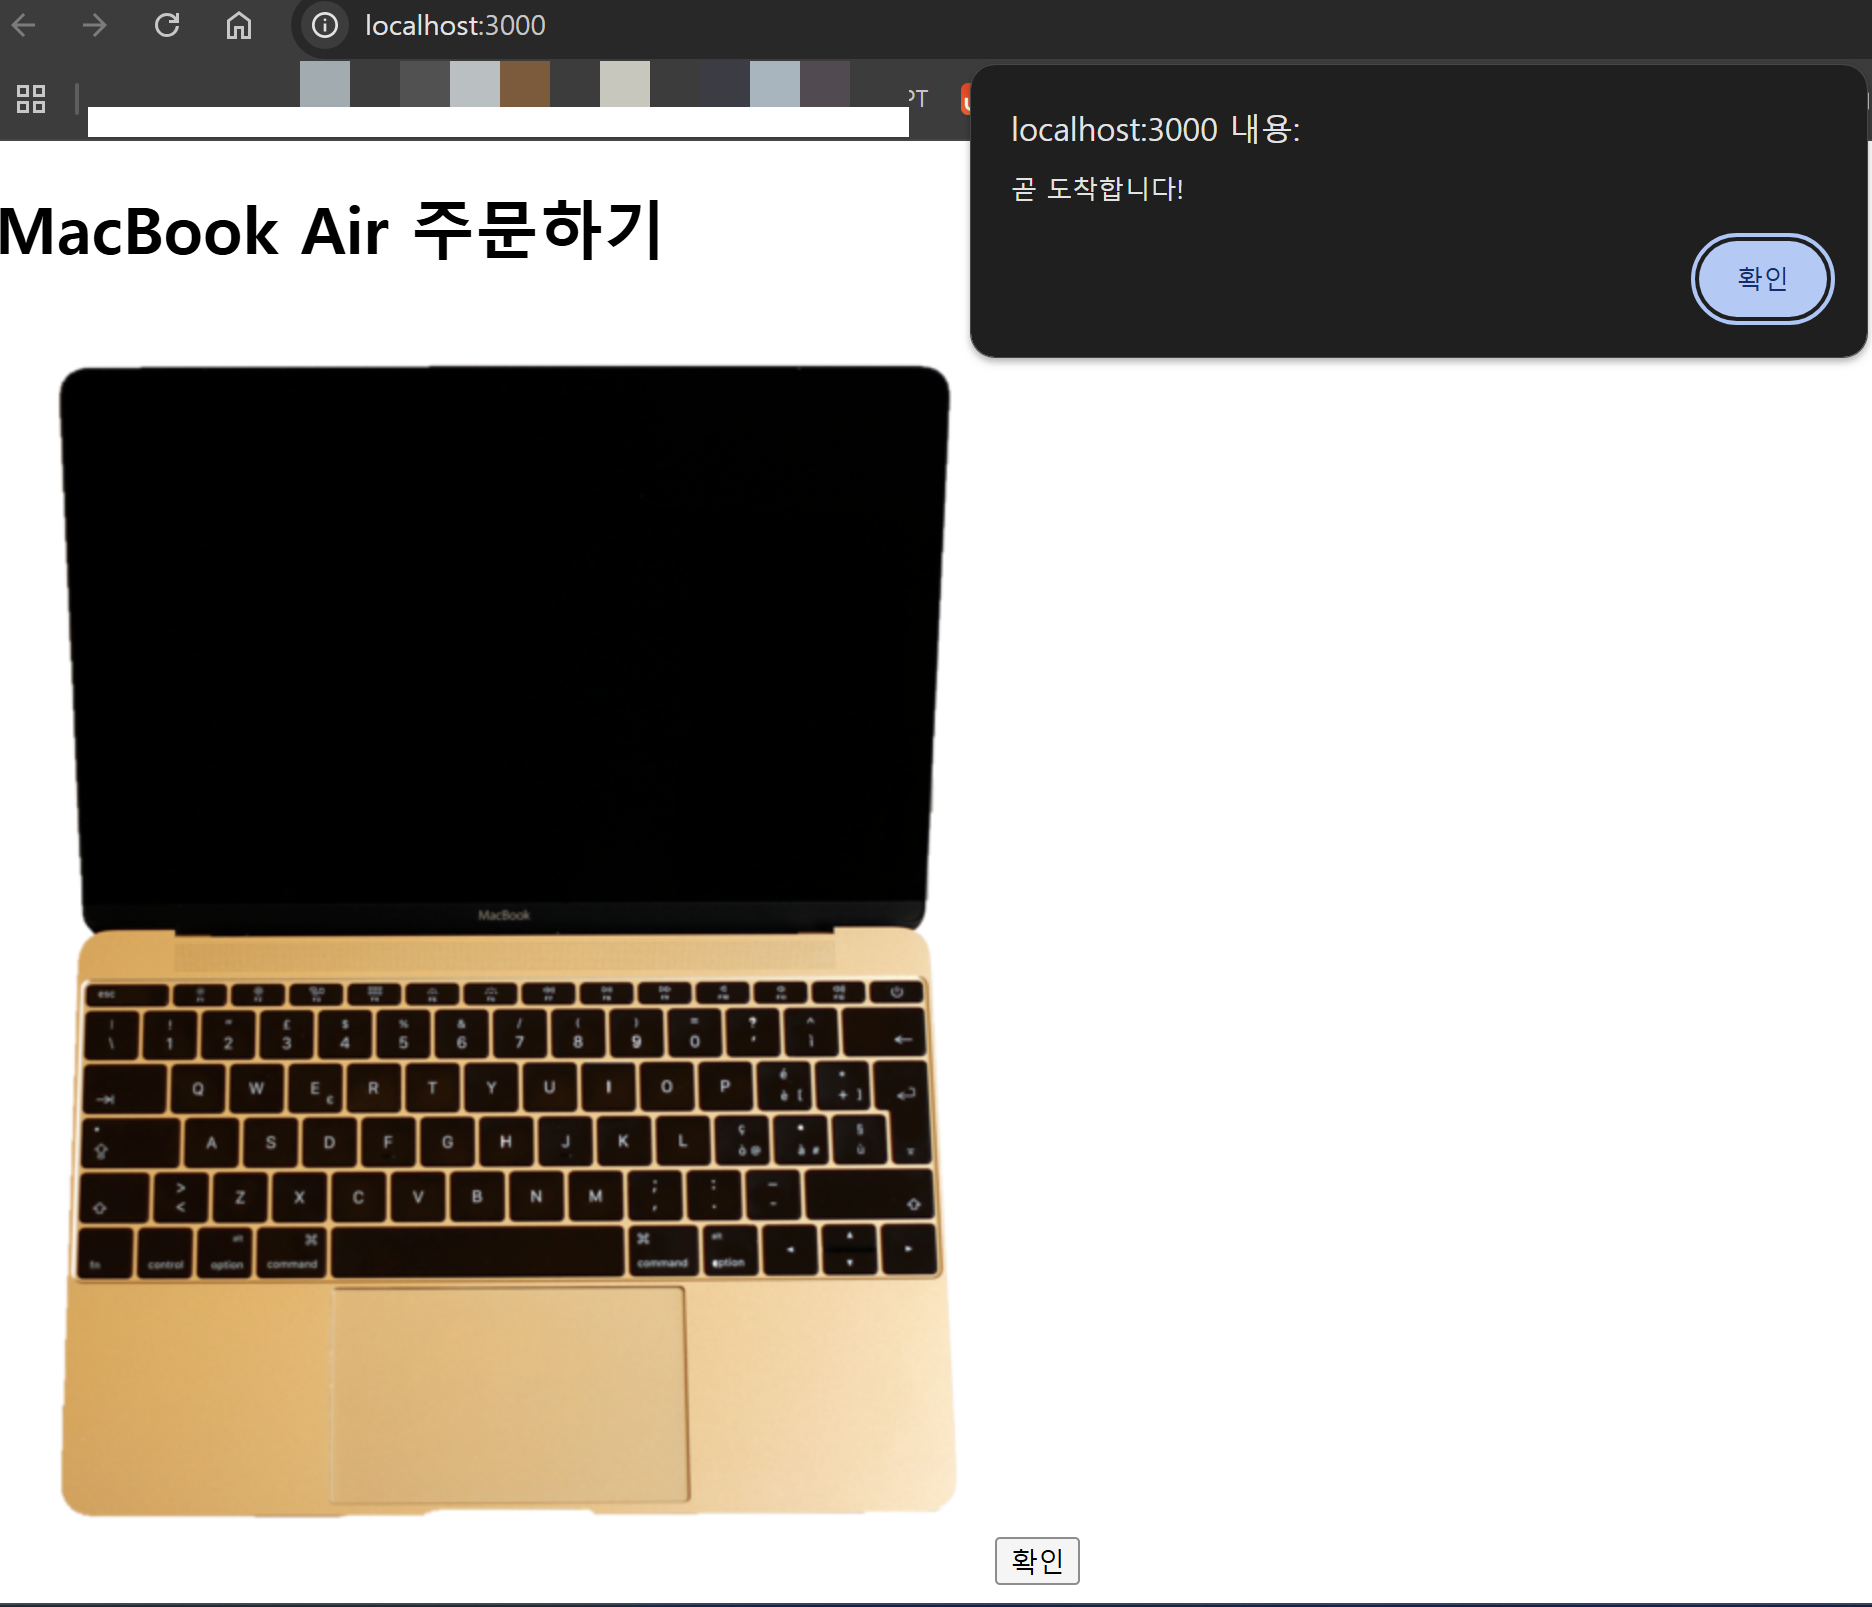Confirm the alert with the blue 확인 button
This screenshot has height=1607, width=1872.
point(1762,278)
